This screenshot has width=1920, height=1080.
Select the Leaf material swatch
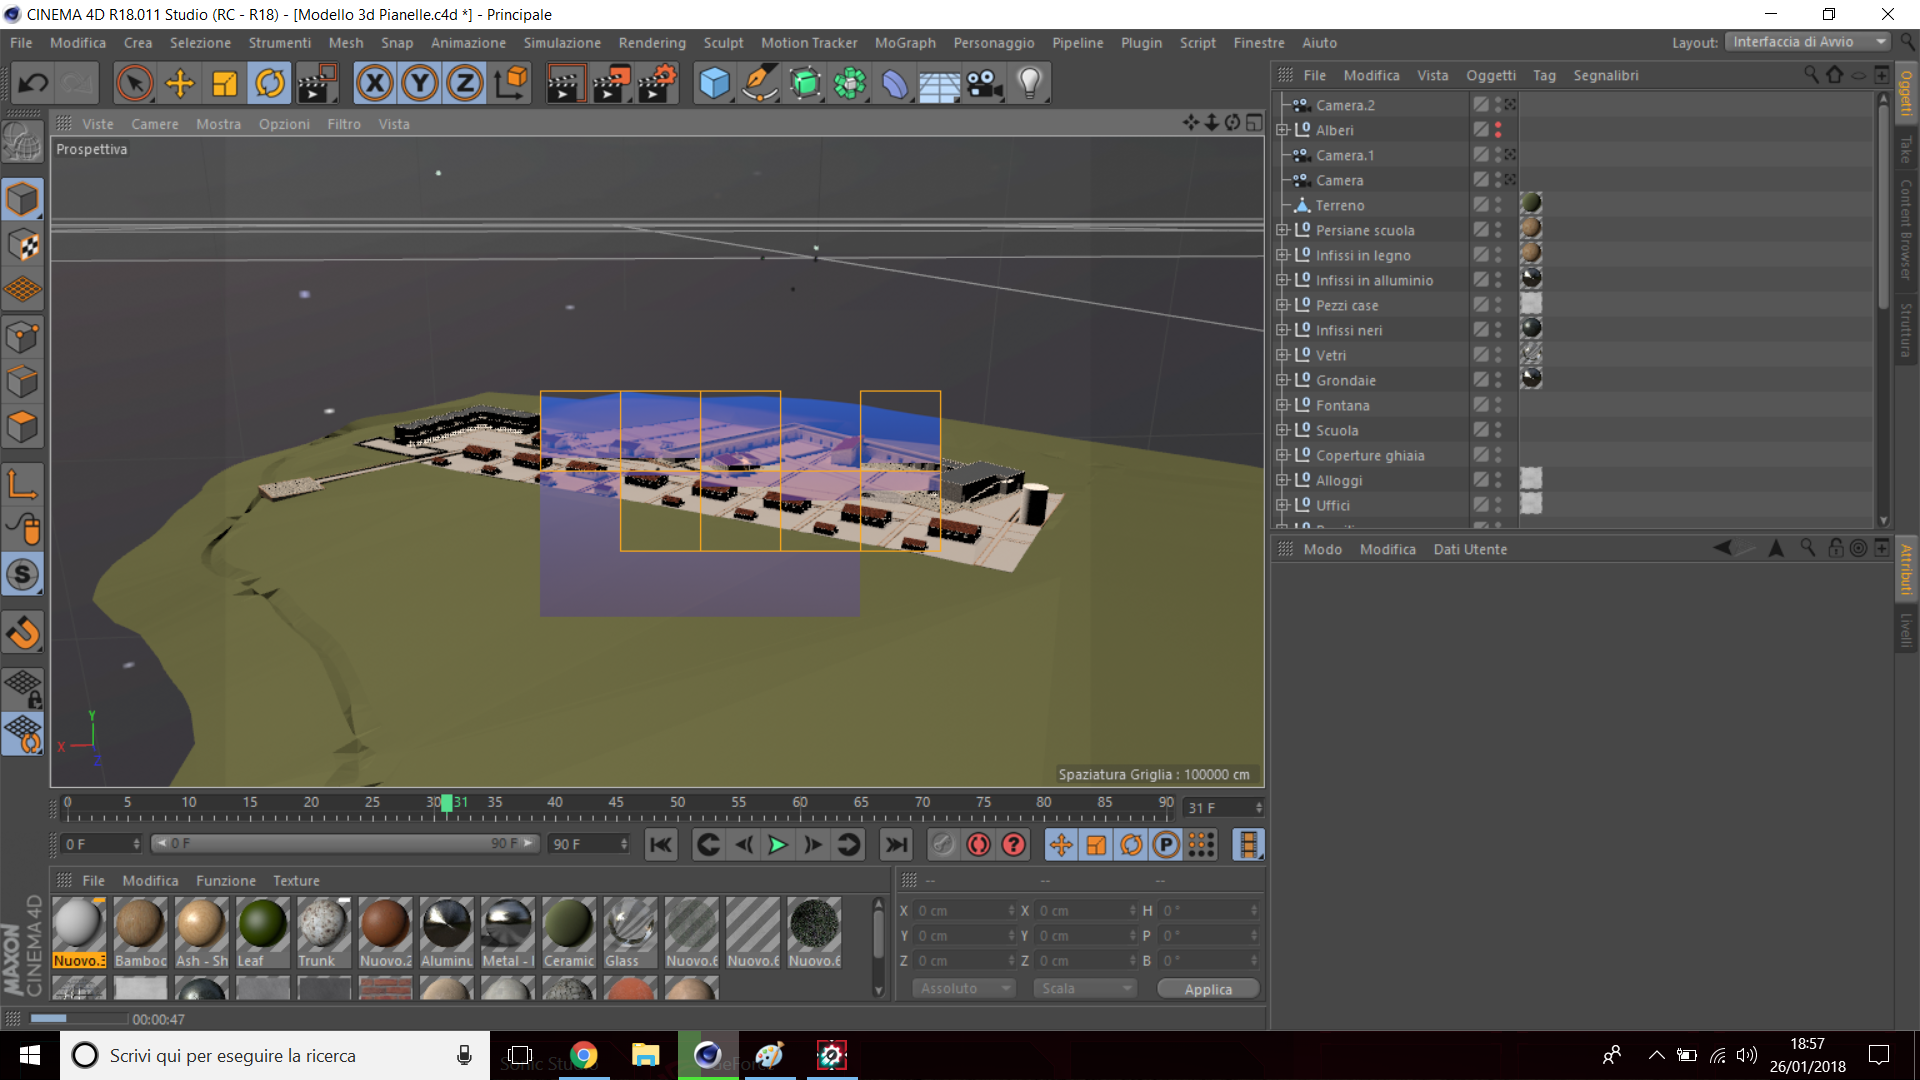[x=262, y=924]
